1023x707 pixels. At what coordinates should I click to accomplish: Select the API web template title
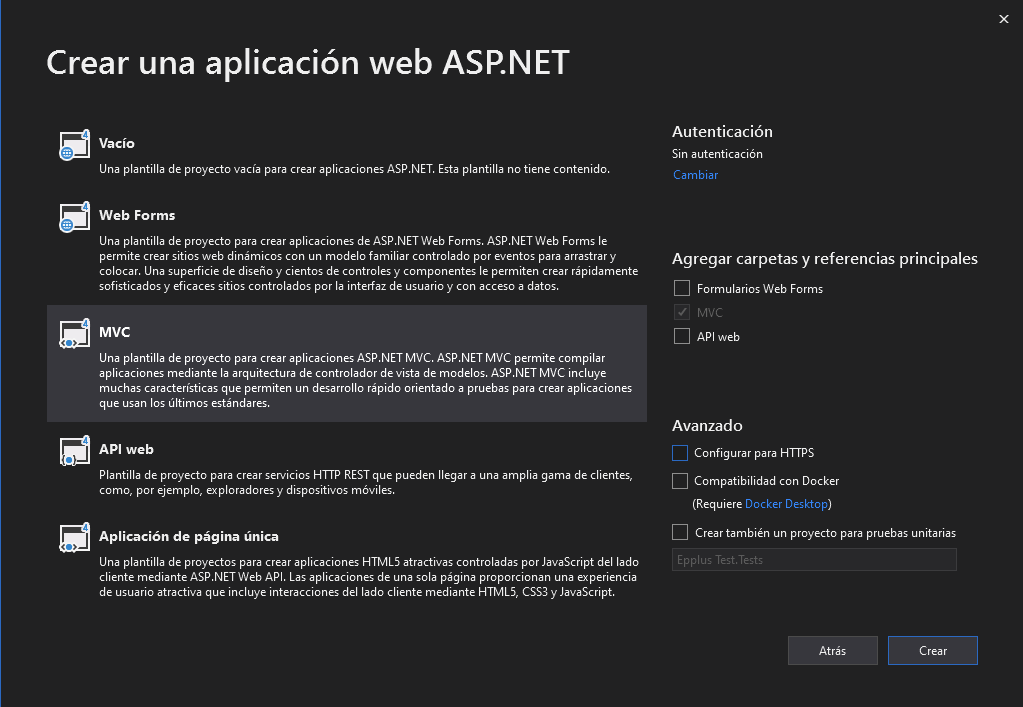pyautogui.click(x=127, y=449)
